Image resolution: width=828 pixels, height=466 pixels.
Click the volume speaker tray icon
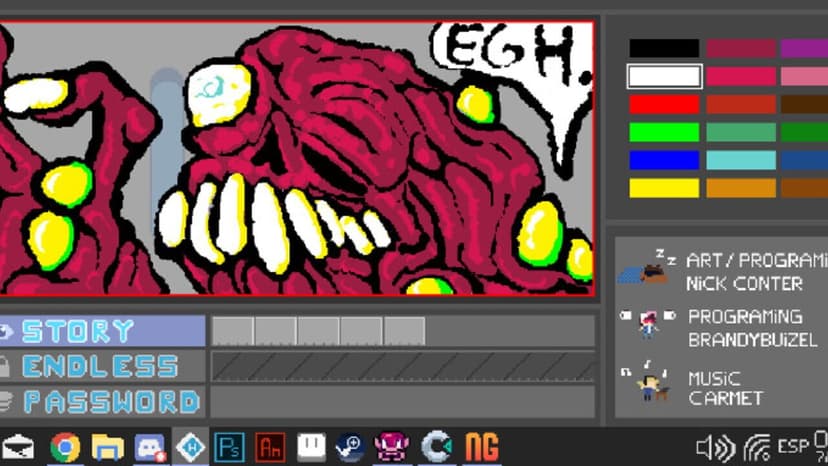pos(716,448)
